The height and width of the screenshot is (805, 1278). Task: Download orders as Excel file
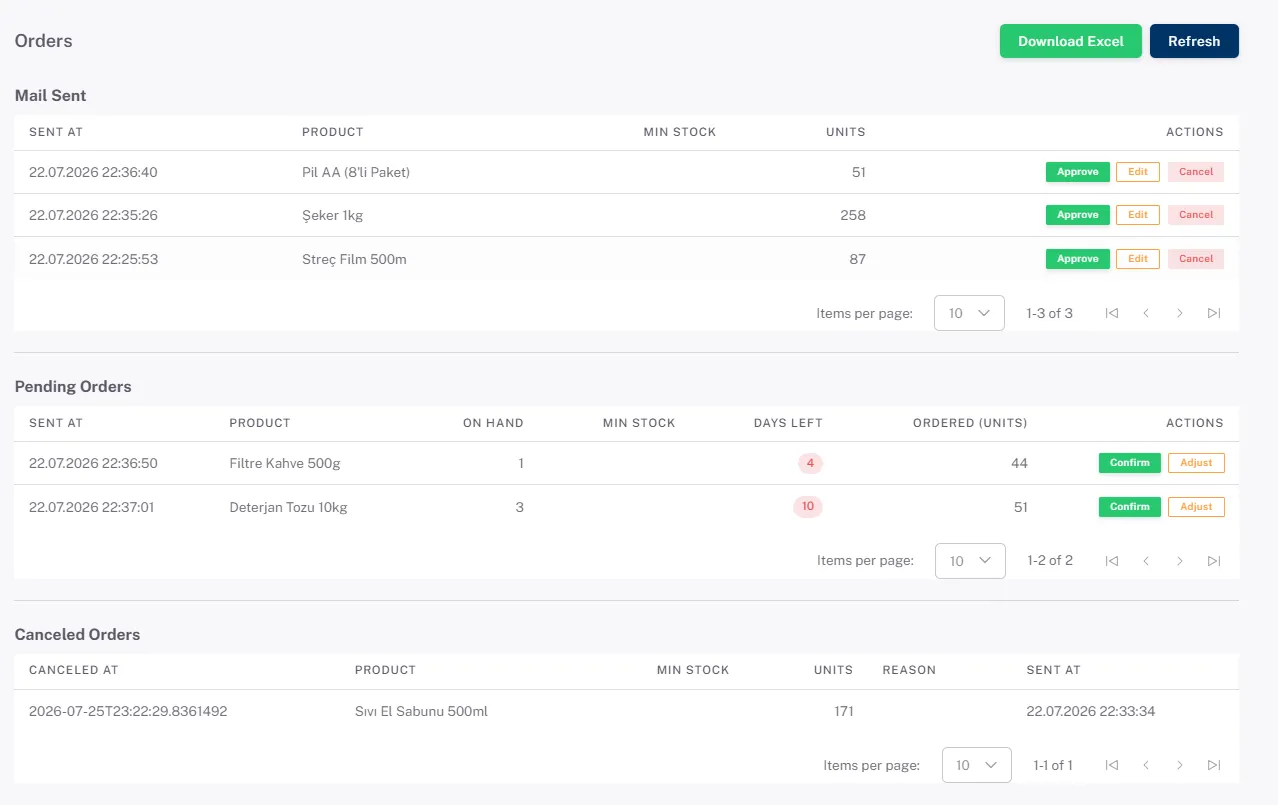[1071, 41]
